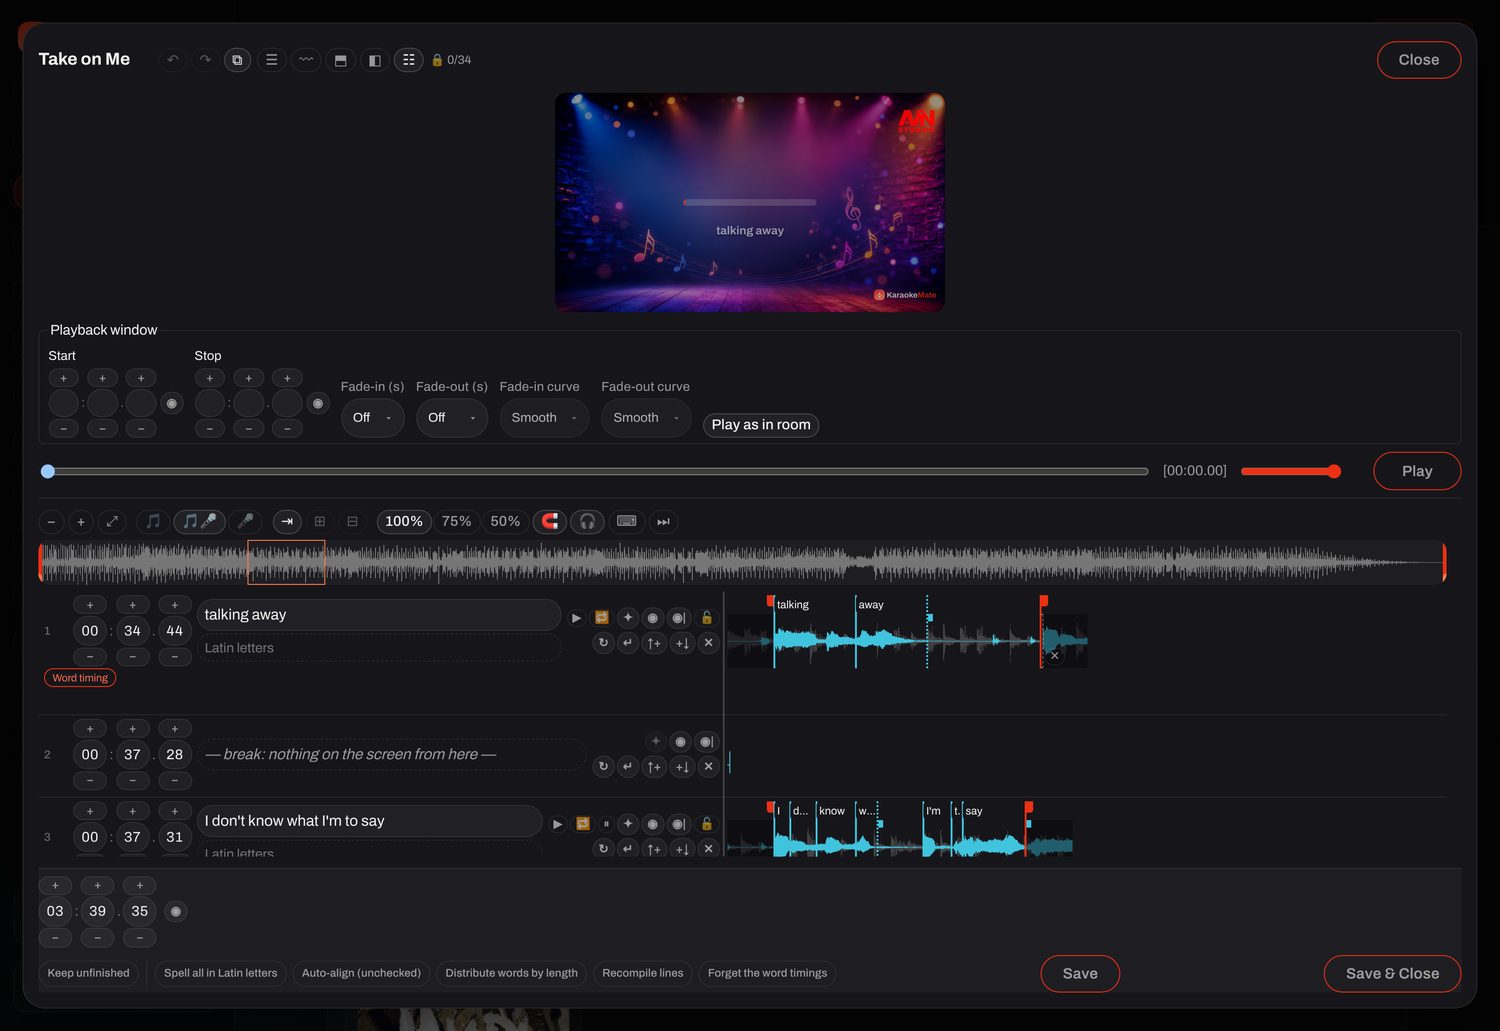
Task: Toggle lock icon on 'talking away' line
Action: click(707, 618)
